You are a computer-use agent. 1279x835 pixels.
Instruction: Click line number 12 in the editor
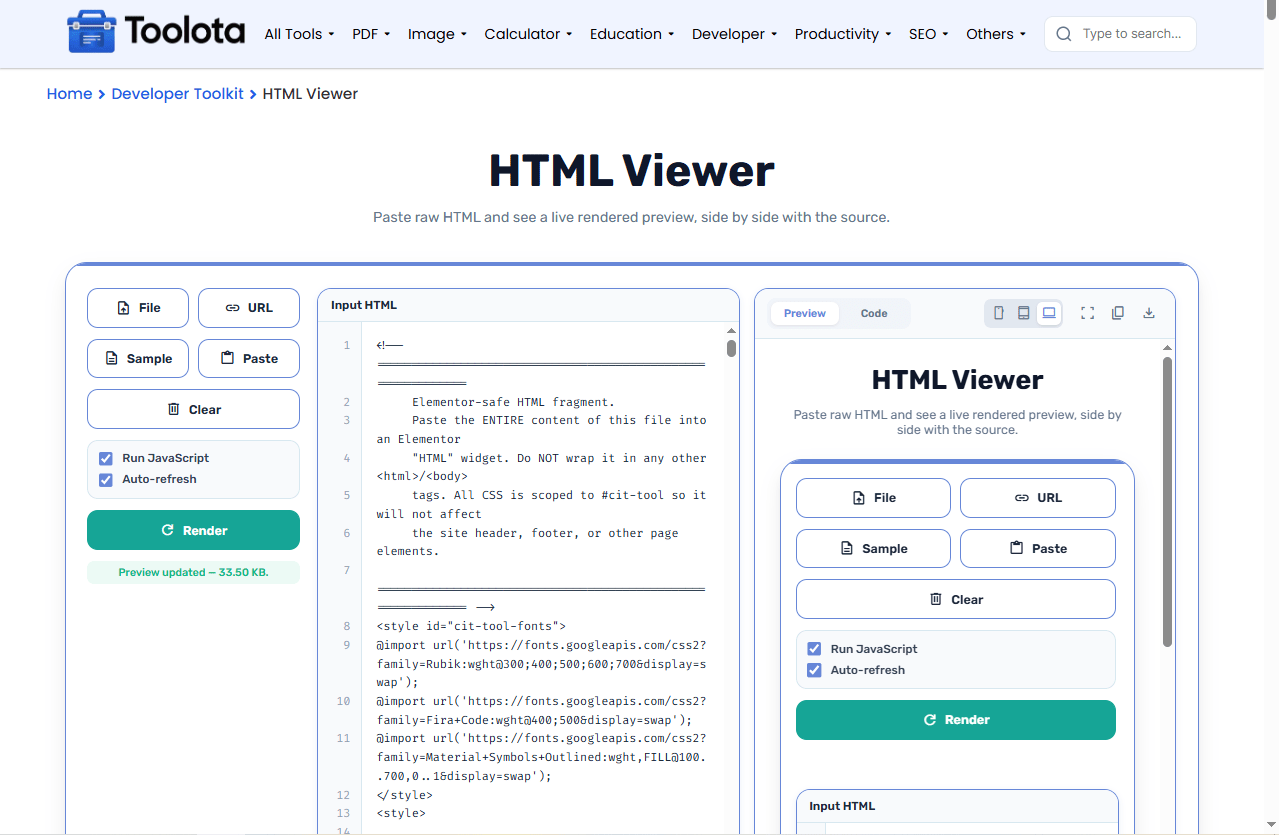pyautogui.click(x=345, y=795)
